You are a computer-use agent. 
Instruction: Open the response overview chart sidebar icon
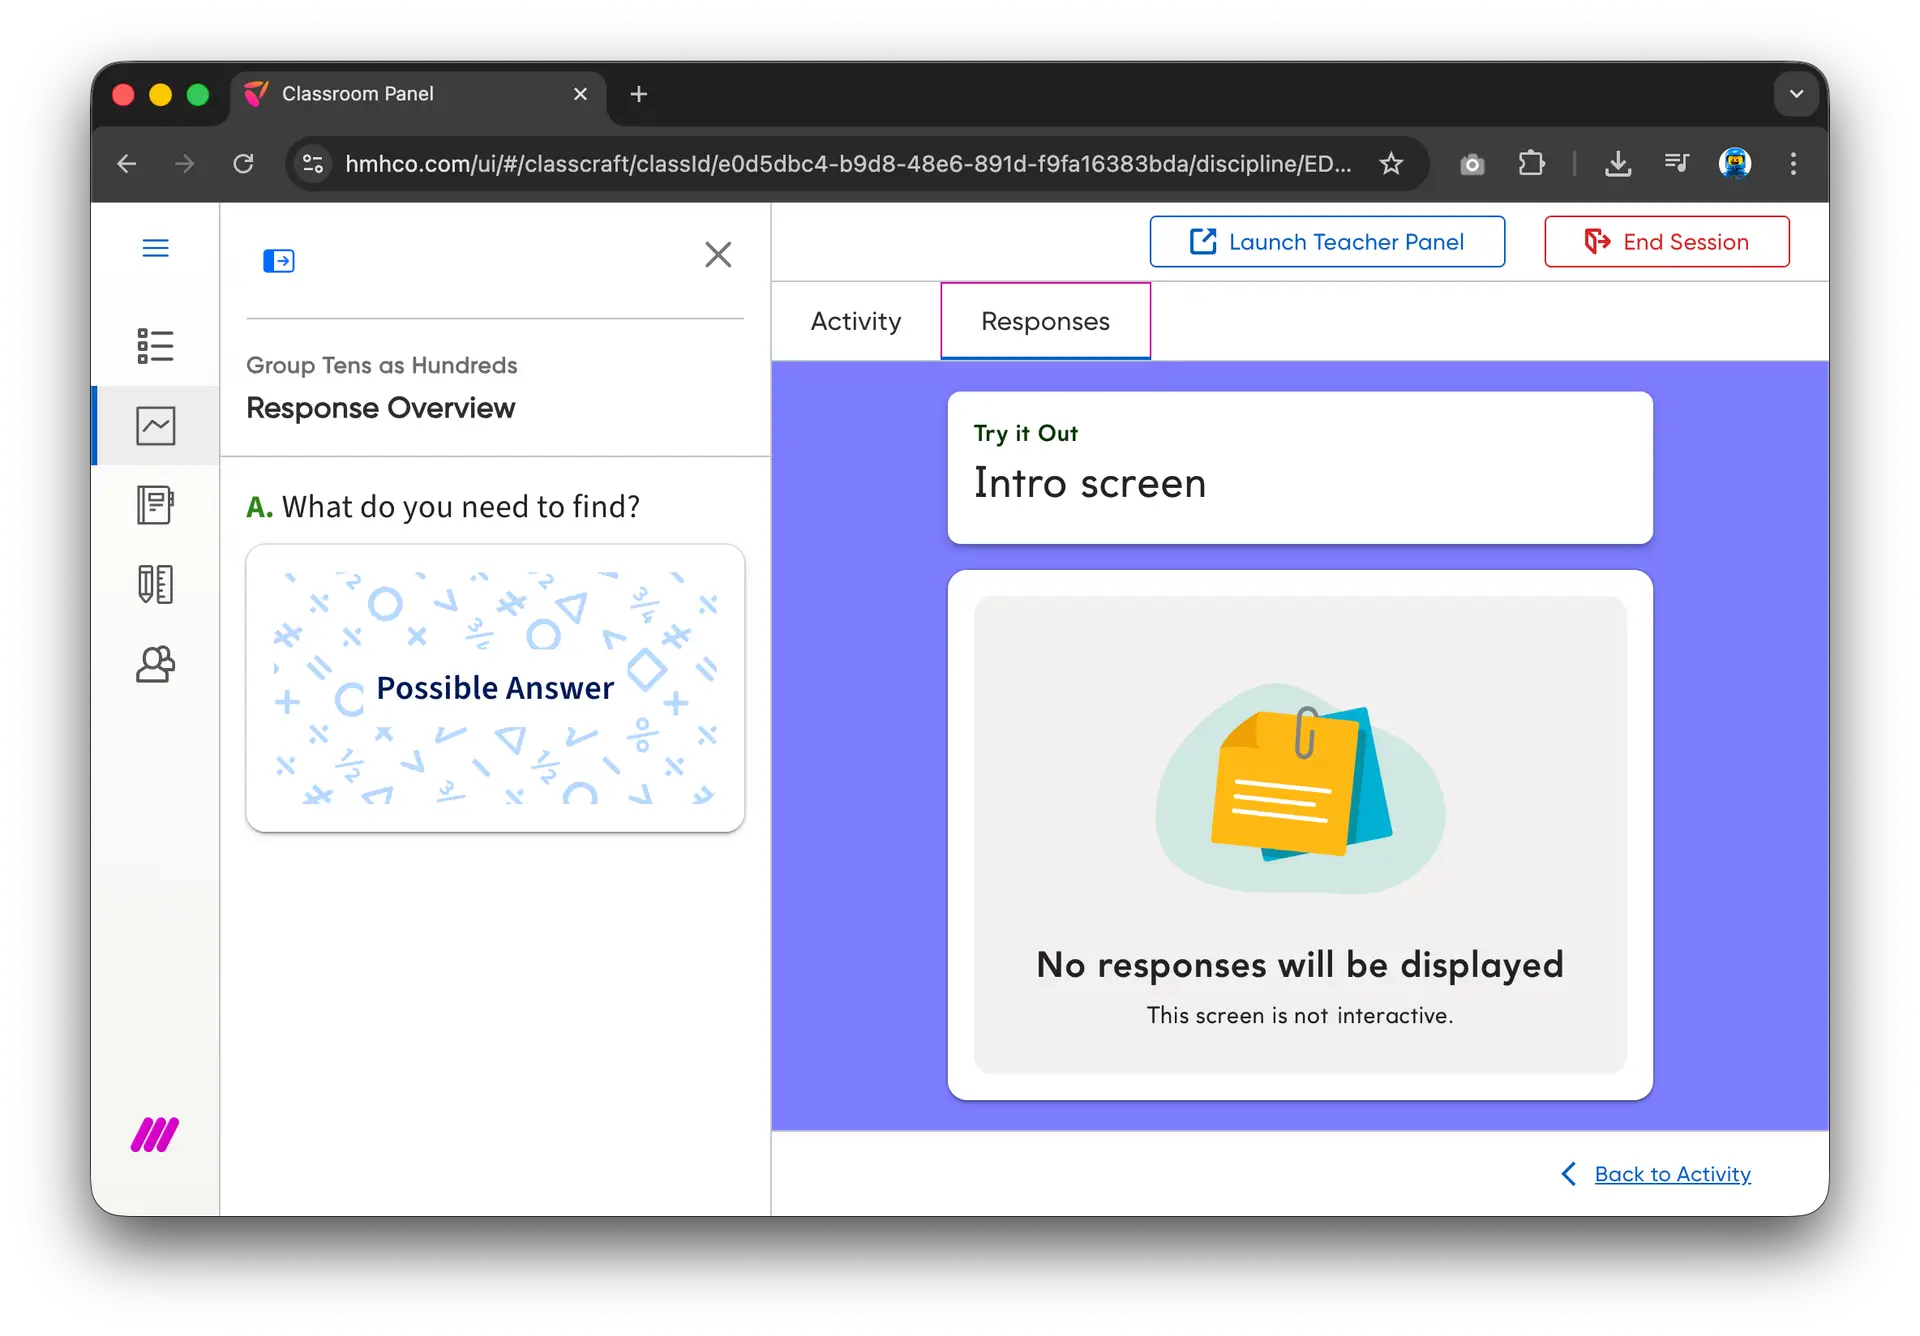(155, 426)
